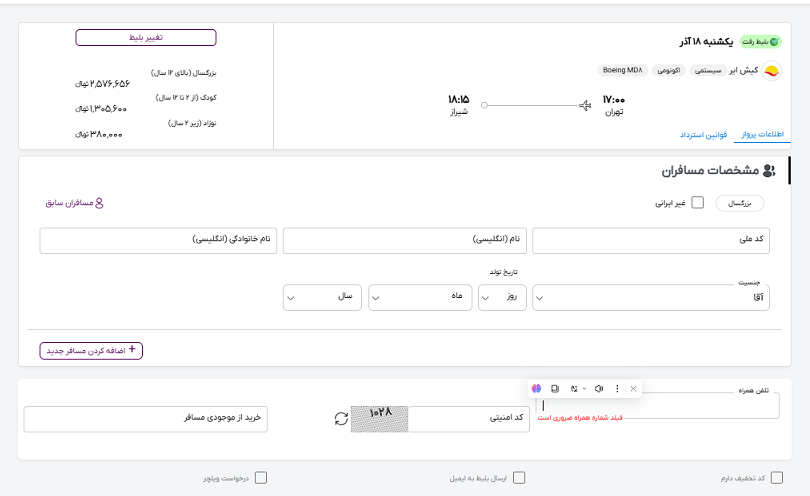Click the کد ملی input field
Screen dimensions: 810x496
point(651,241)
